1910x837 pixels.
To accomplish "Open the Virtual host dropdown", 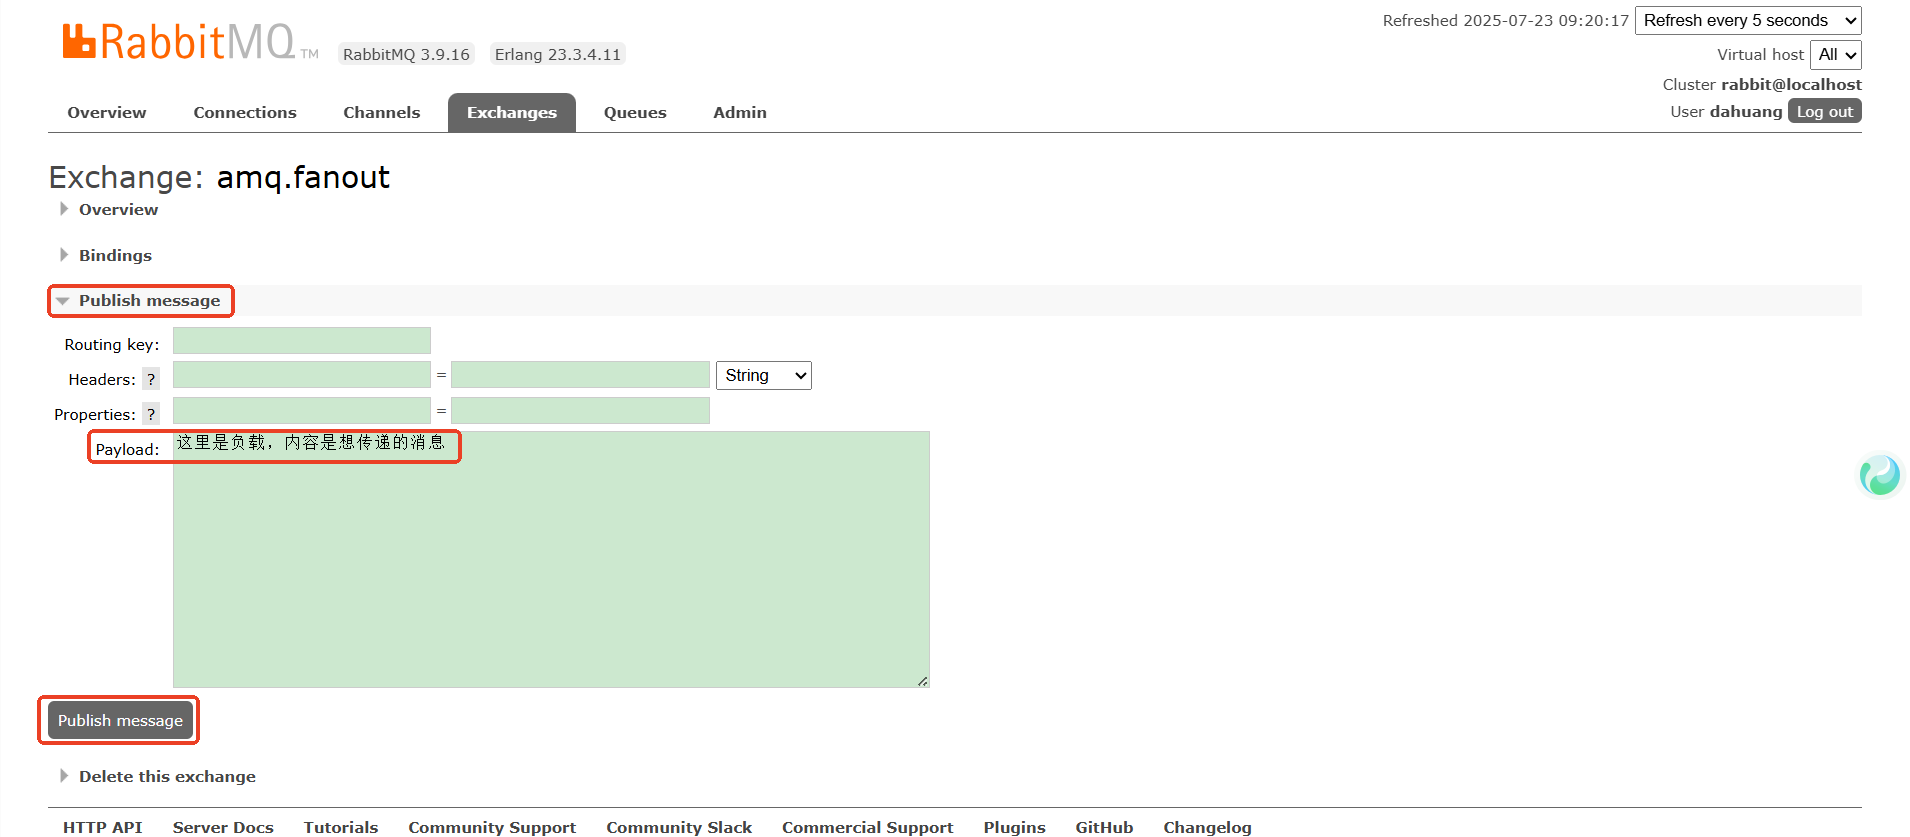I will 1836,55.
